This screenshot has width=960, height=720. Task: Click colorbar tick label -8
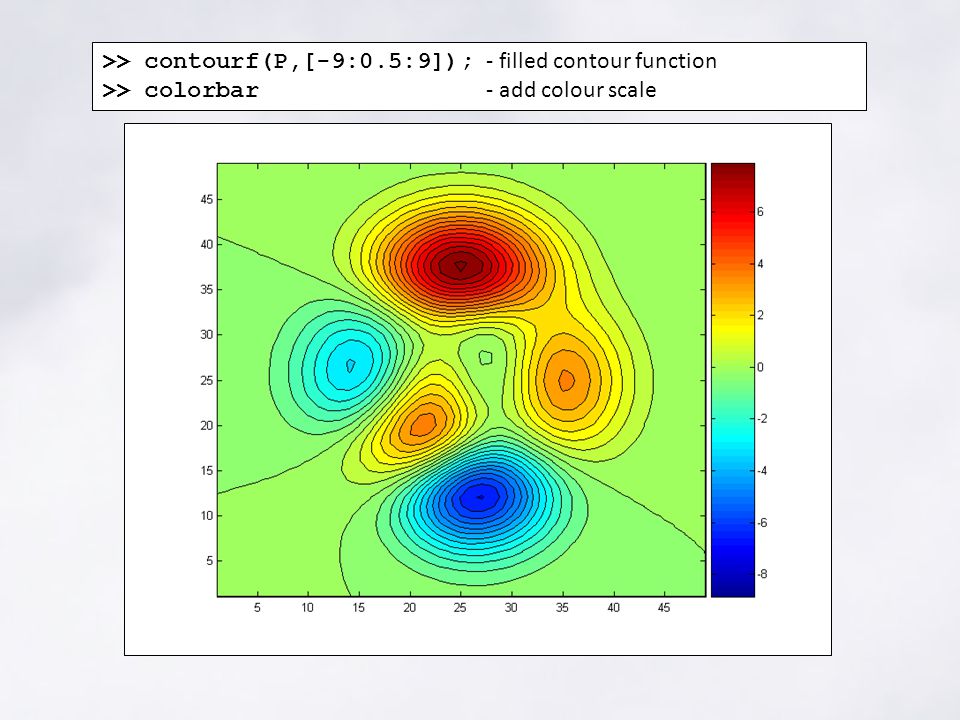(762, 574)
